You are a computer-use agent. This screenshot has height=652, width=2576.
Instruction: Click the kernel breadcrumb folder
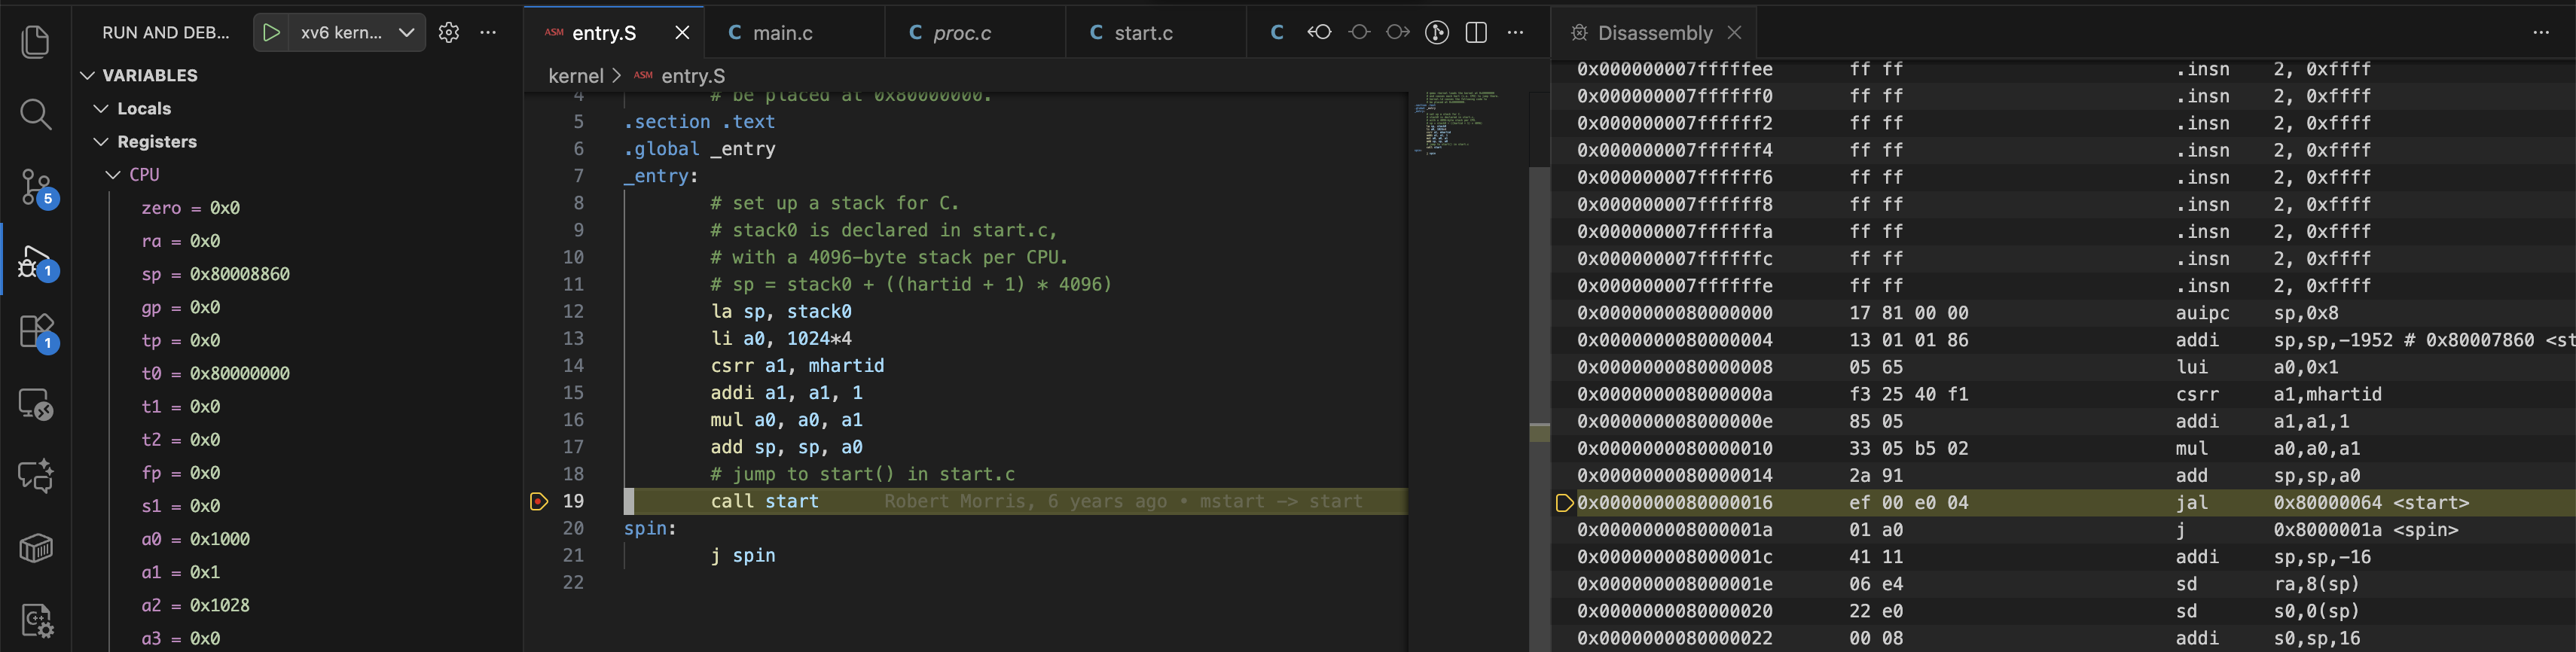click(576, 76)
